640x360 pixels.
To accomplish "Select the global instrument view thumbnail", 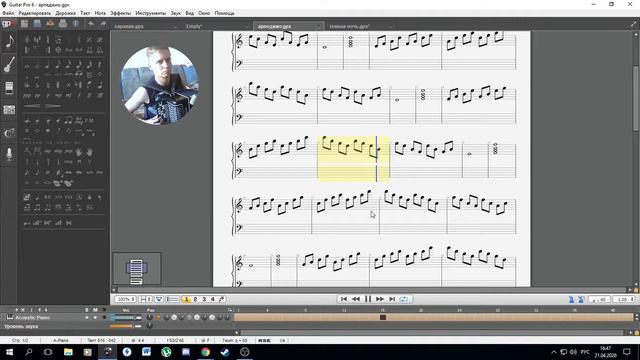I will (137, 269).
